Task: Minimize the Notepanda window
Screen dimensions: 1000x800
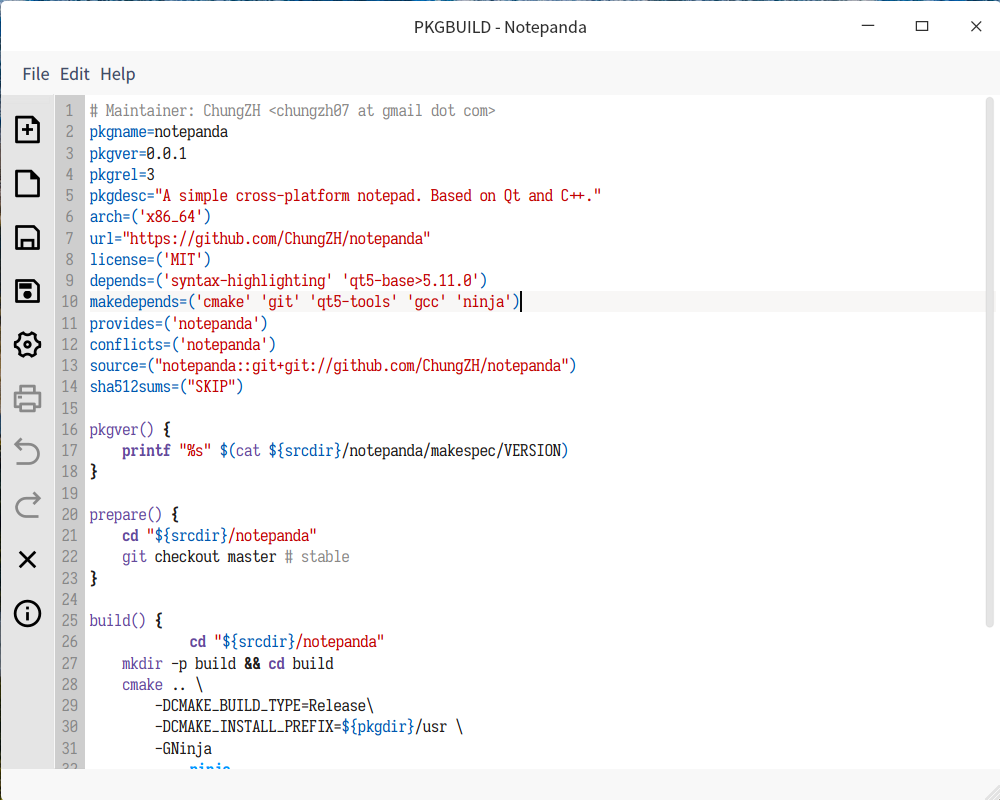Action: [868, 26]
